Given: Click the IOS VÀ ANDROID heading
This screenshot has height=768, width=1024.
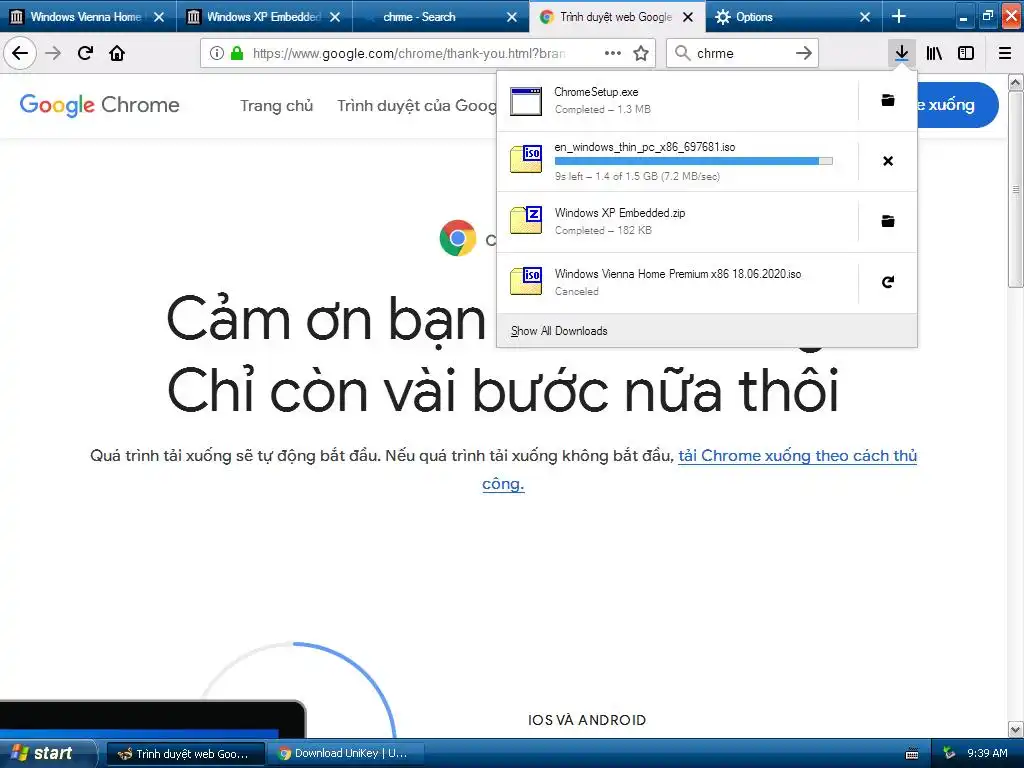Looking at the screenshot, I should (x=587, y=720).
